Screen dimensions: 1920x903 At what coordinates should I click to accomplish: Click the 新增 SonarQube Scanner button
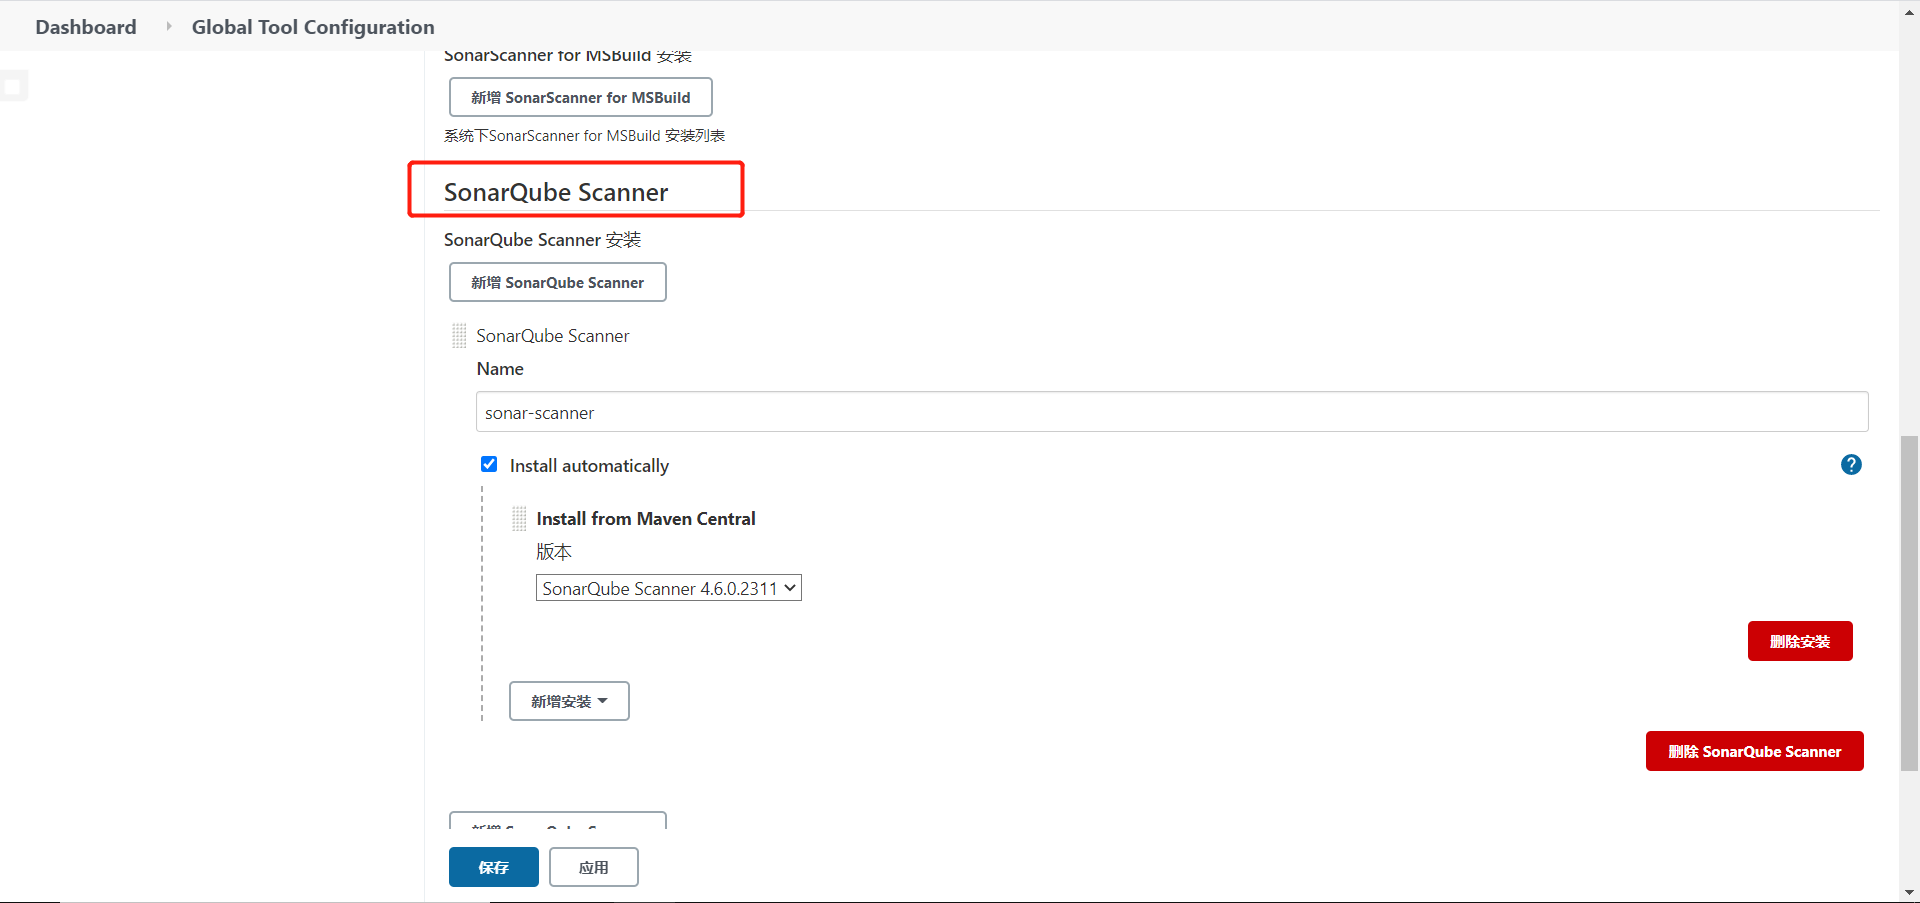558,282
